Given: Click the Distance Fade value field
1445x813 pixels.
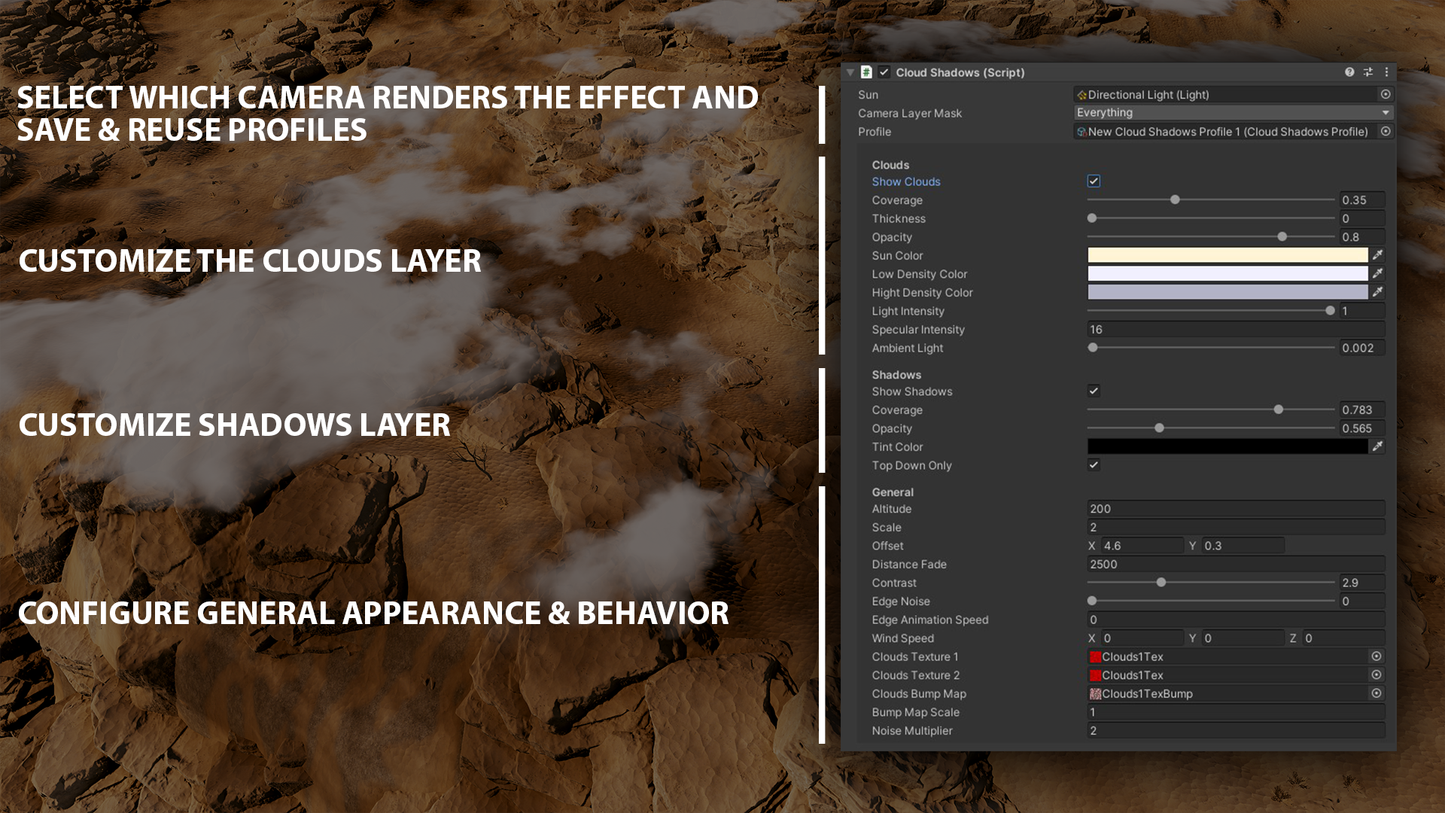Looking at the screenshot, I should (1235, 564).
